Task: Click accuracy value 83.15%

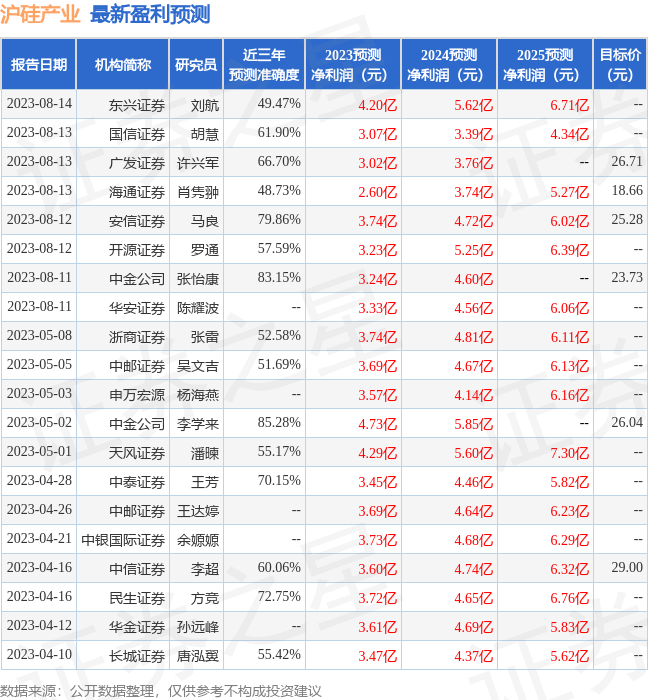Action: point(279,278)
